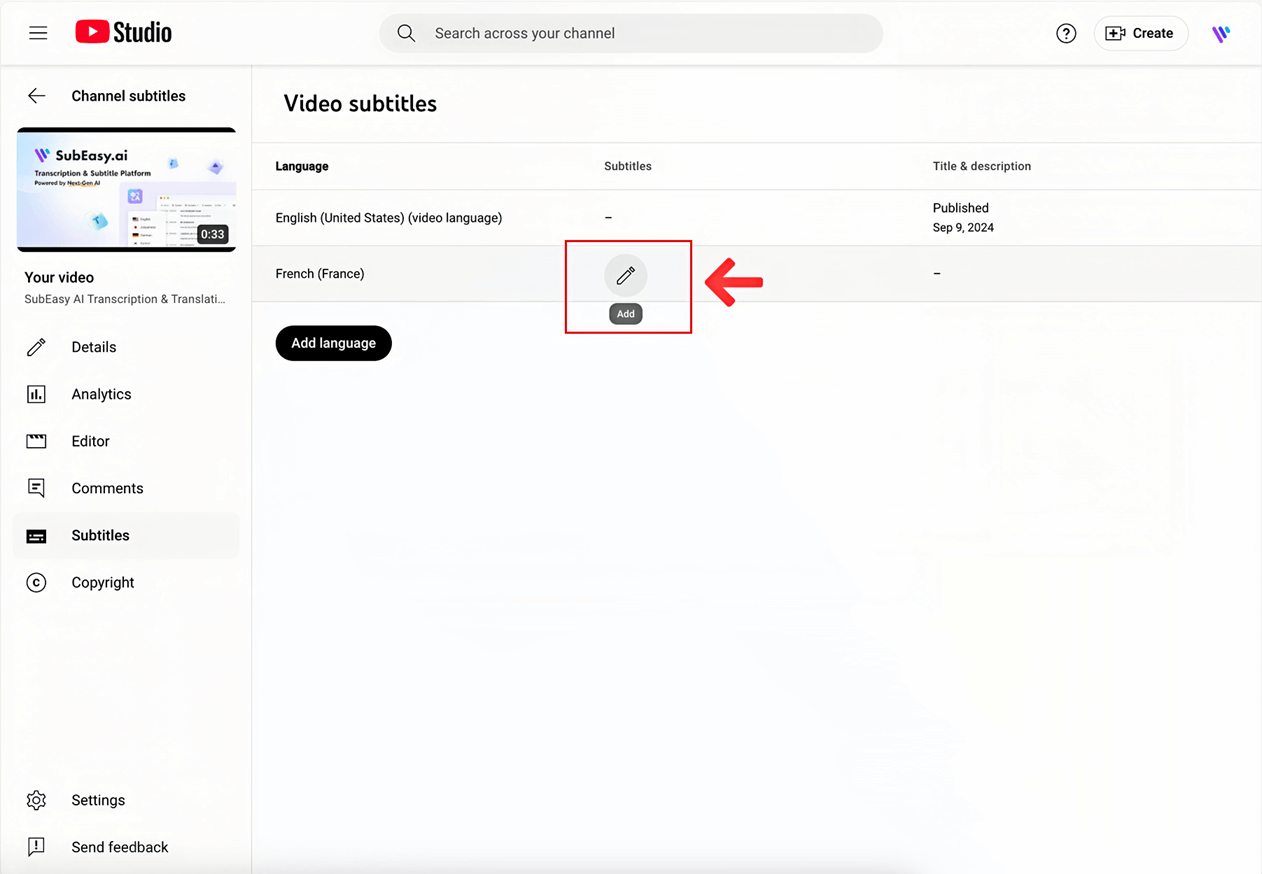Open Settings in the sidebar
Image resolution: width=1262 pixels, height=874 pixels.
tap(126, 800)
